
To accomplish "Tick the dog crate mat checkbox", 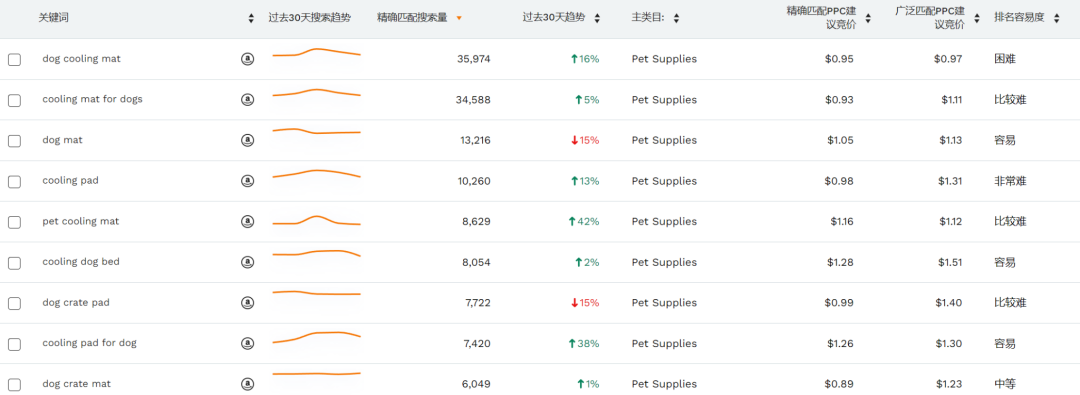I will tap(14, 385).
